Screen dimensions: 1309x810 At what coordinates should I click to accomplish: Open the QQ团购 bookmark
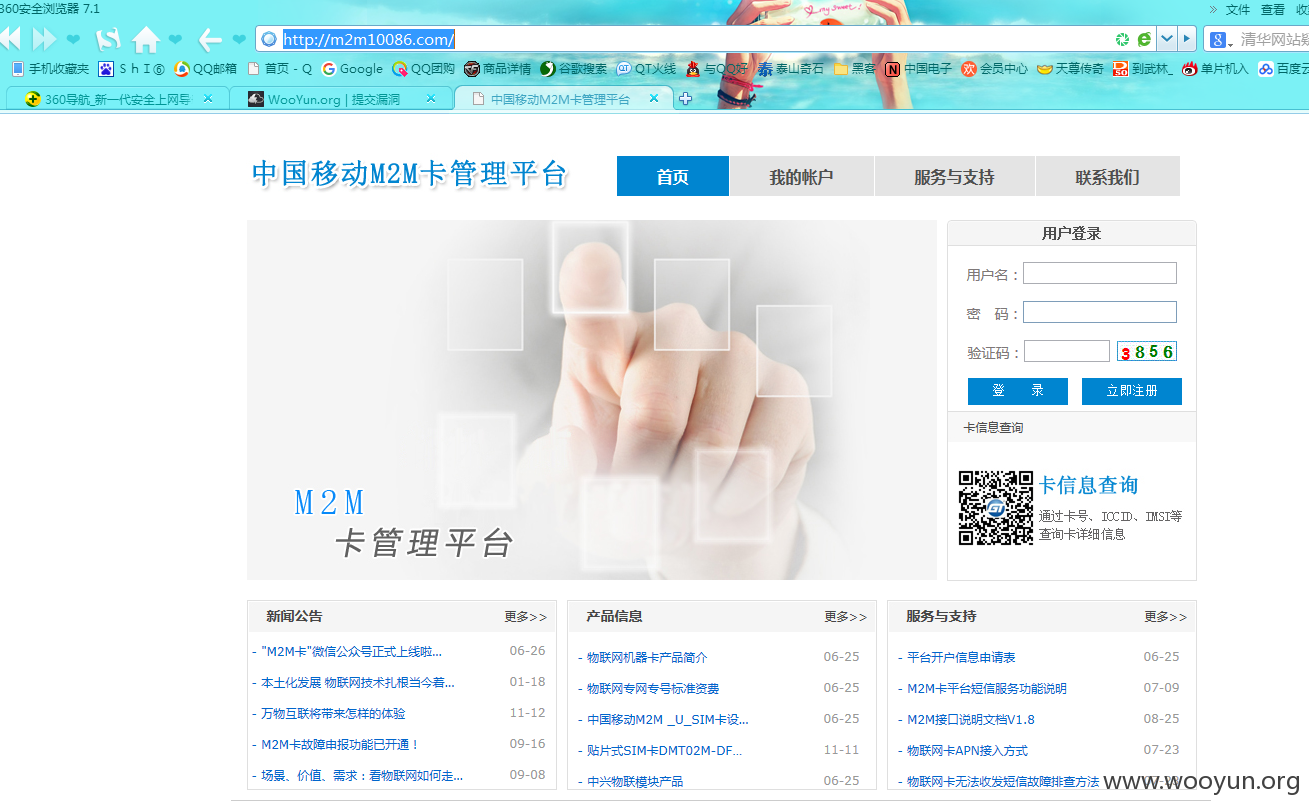click(424, 69)
